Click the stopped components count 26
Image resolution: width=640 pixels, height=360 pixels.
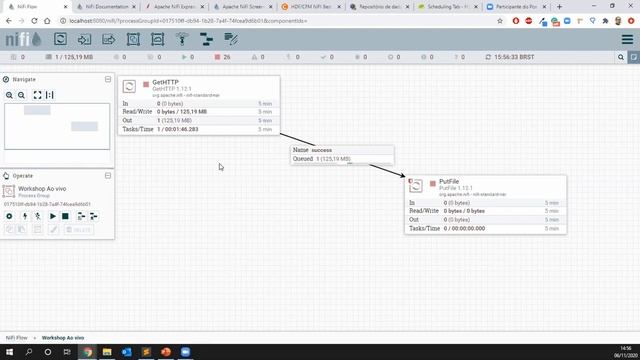(222, 57)
